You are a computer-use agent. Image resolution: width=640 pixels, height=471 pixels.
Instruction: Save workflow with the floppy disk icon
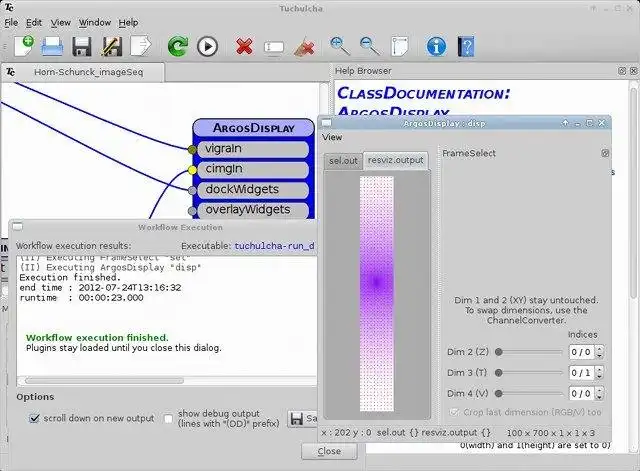82,47
